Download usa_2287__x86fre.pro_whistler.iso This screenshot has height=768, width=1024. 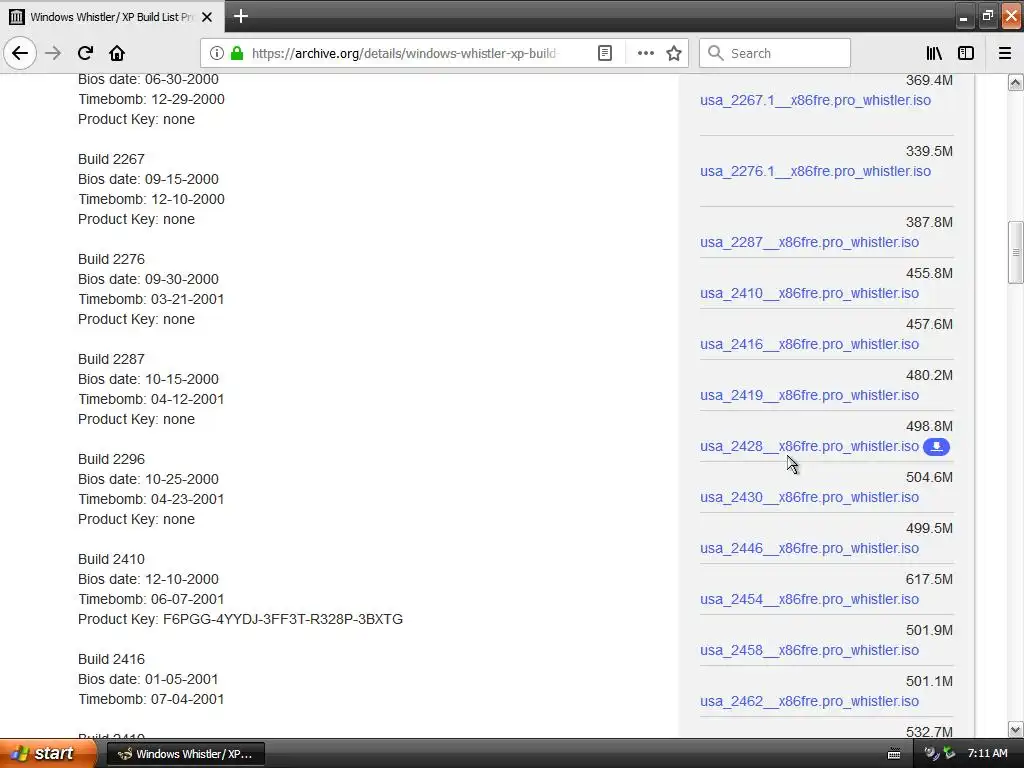click(809, 242)
